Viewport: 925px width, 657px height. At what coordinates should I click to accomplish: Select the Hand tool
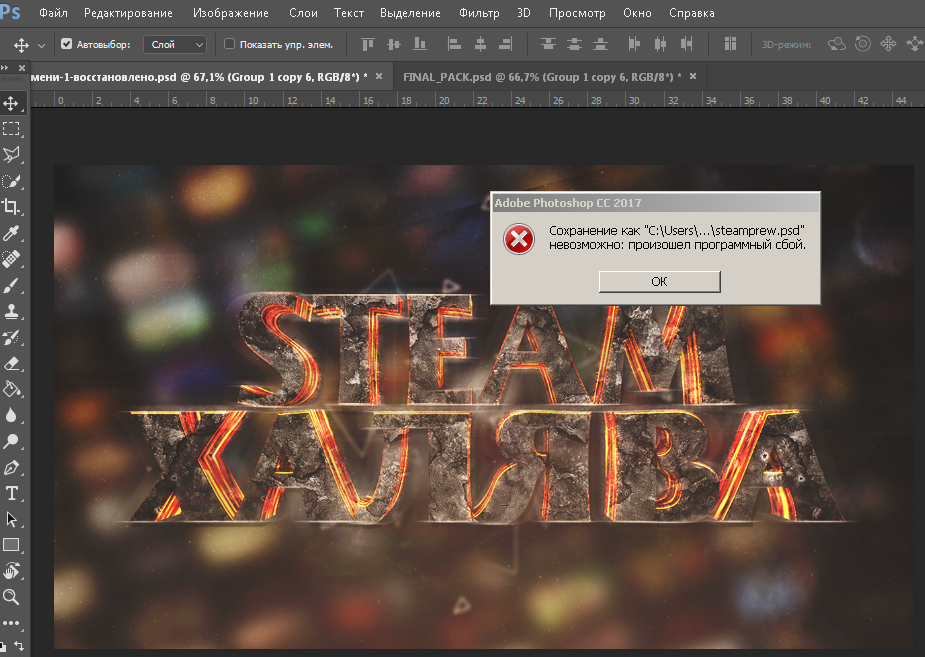tap(11, 571)
